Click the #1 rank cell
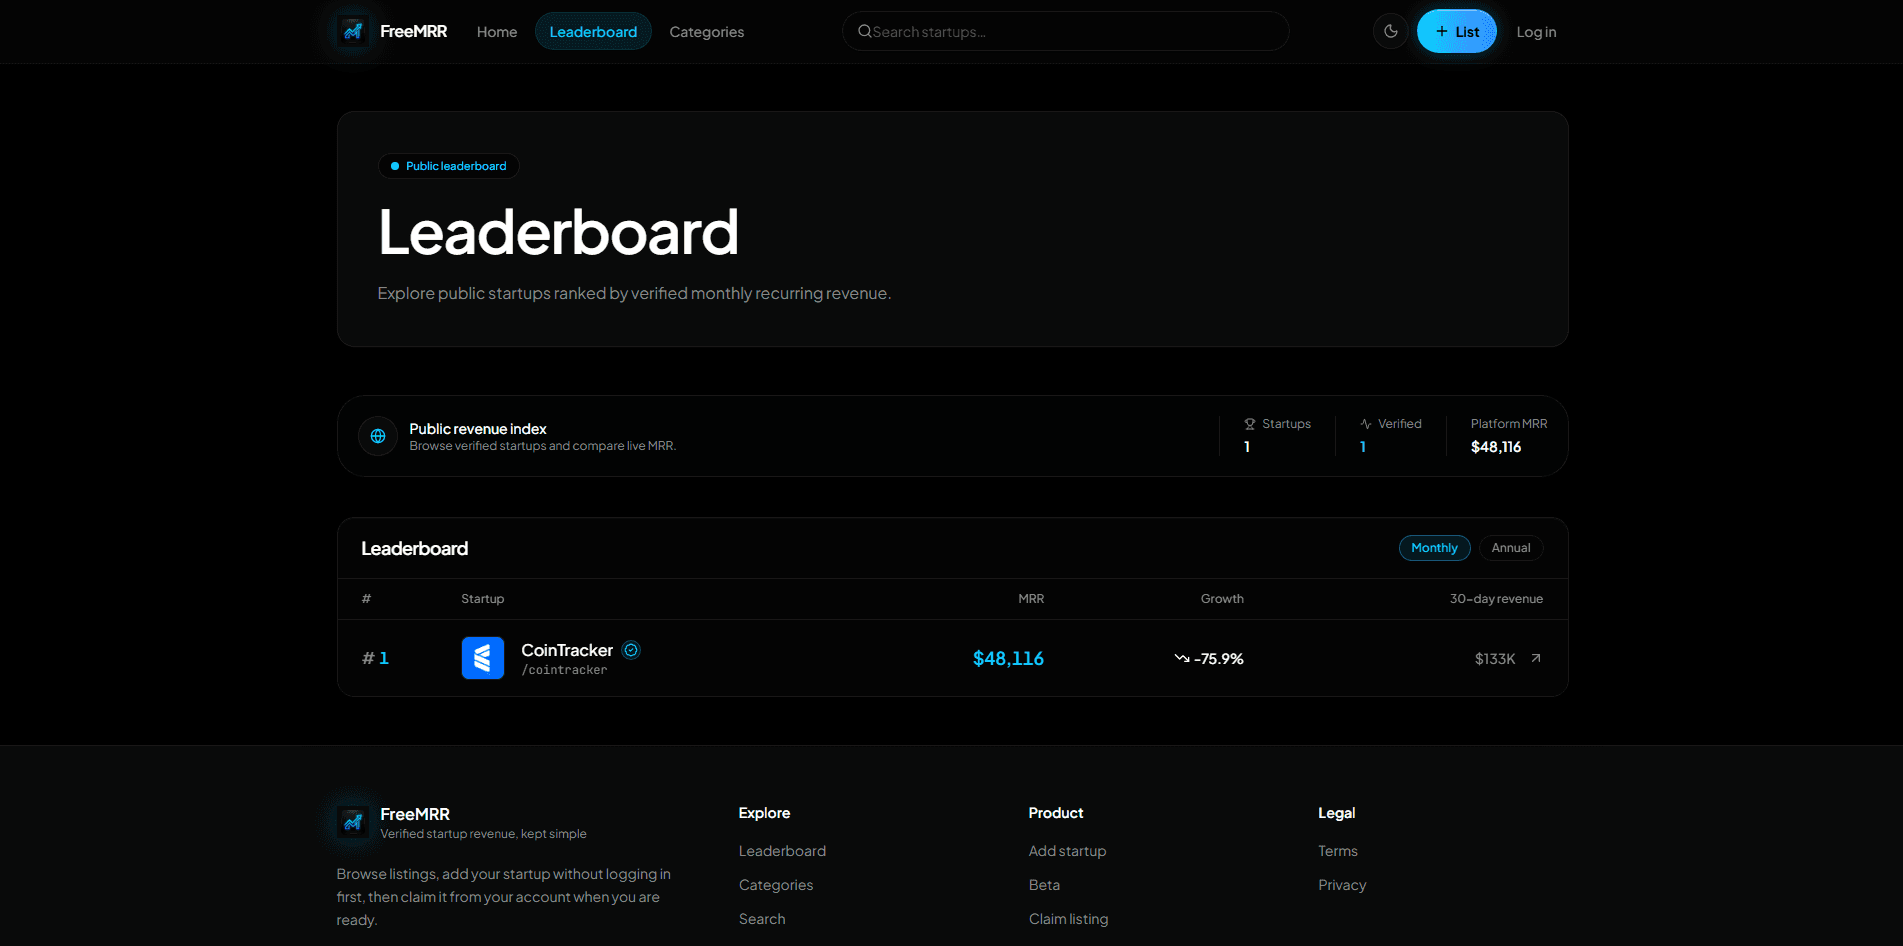The width and height of the screenshot is (1903, 946). click(x=375, y=658)
